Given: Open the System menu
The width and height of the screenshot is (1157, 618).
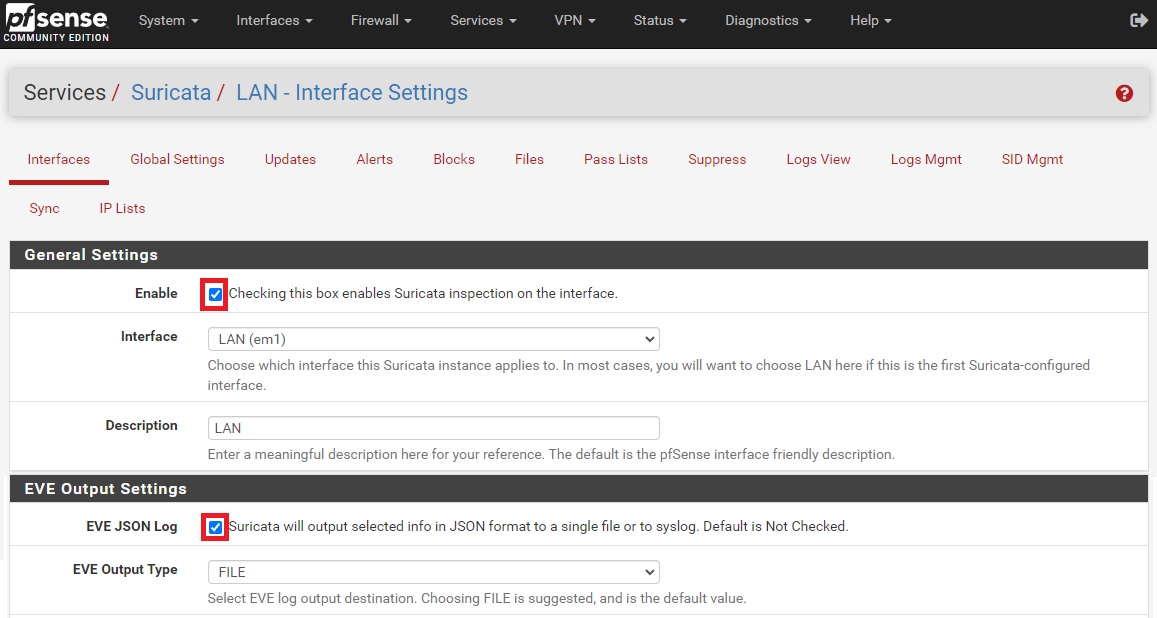Looking at the screenshot, I should tap(169, 21).
